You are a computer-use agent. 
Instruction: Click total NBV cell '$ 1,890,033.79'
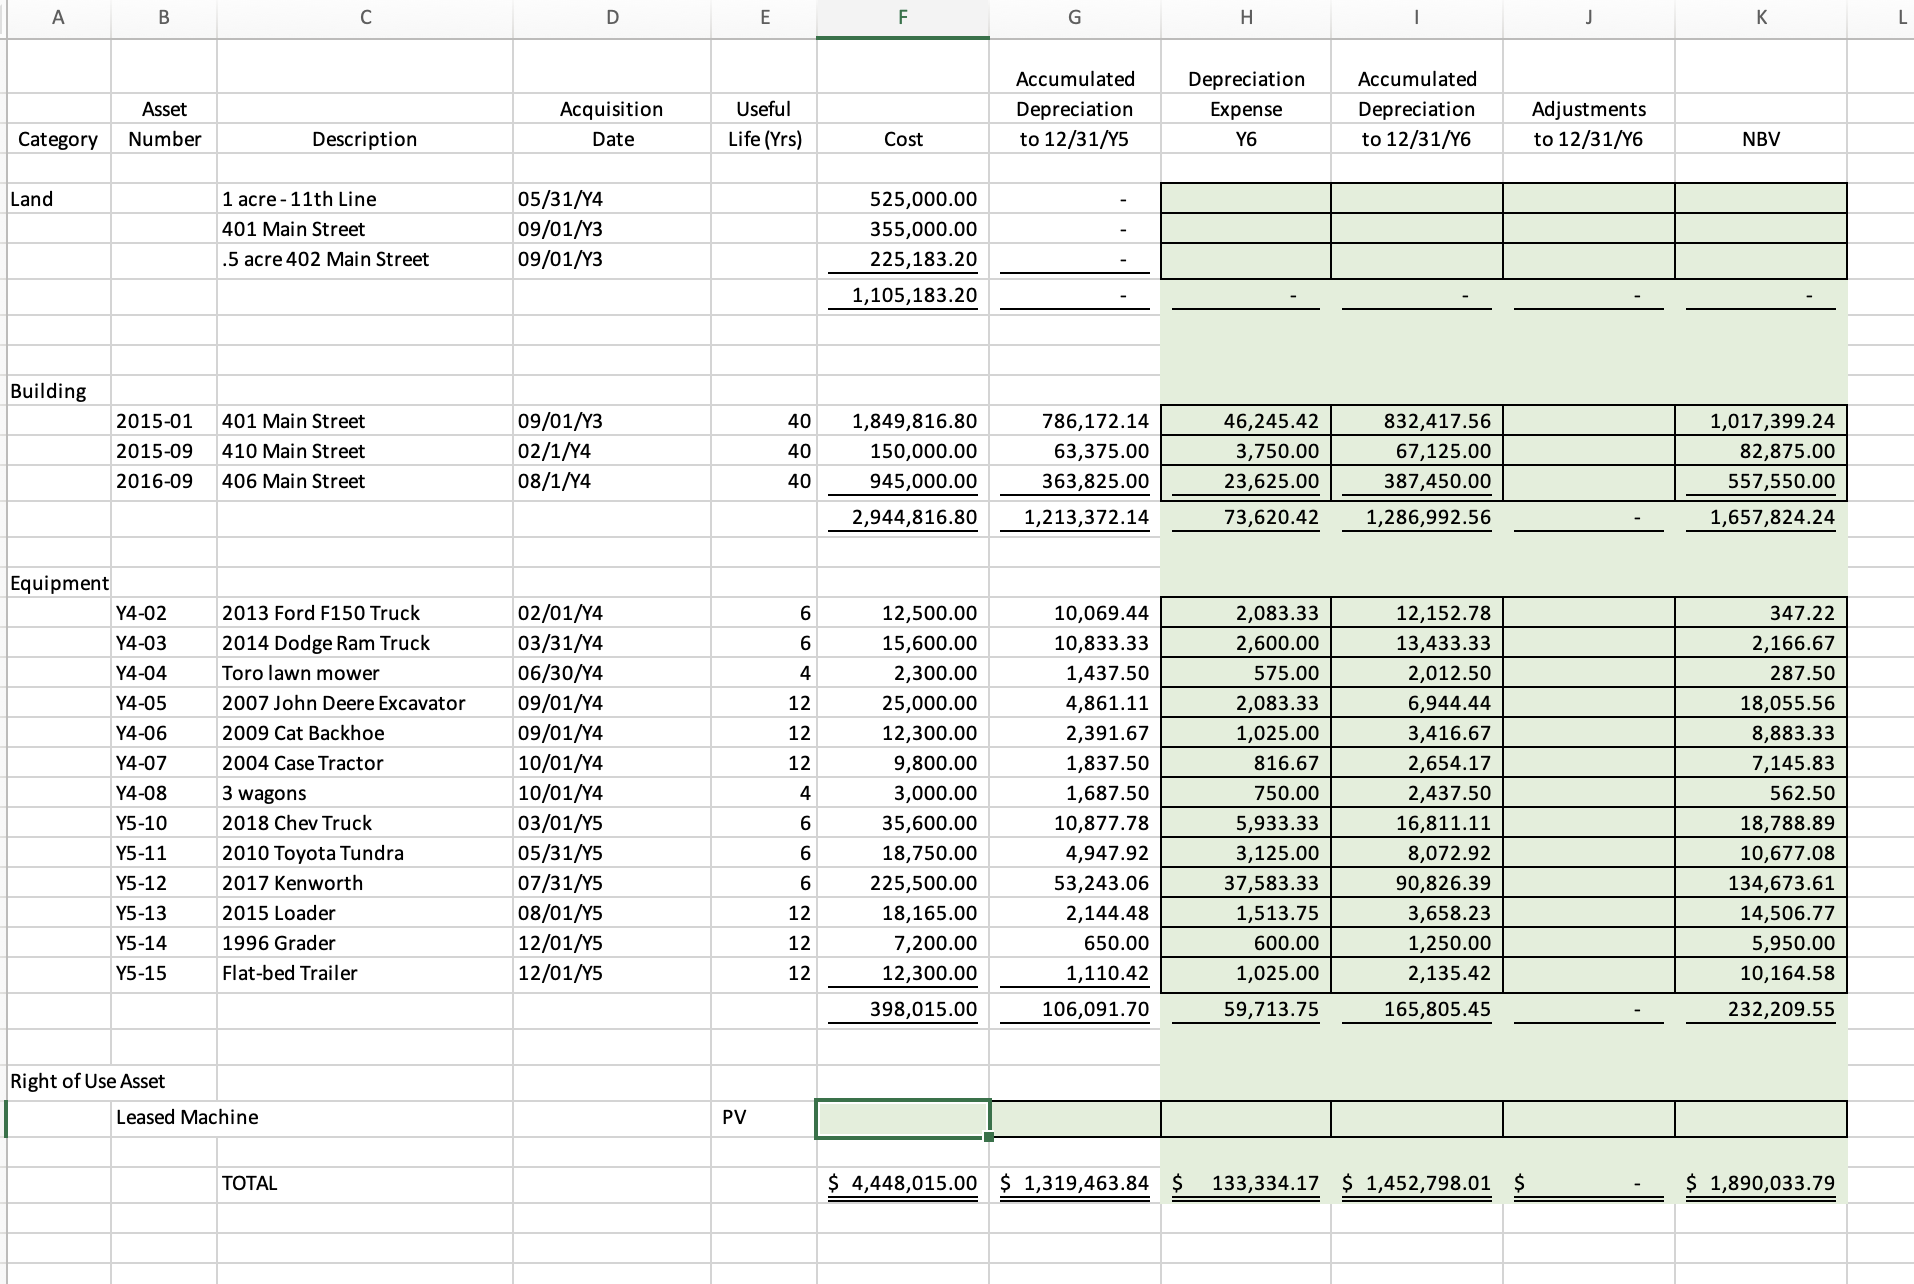[x=1760, y=1183]
